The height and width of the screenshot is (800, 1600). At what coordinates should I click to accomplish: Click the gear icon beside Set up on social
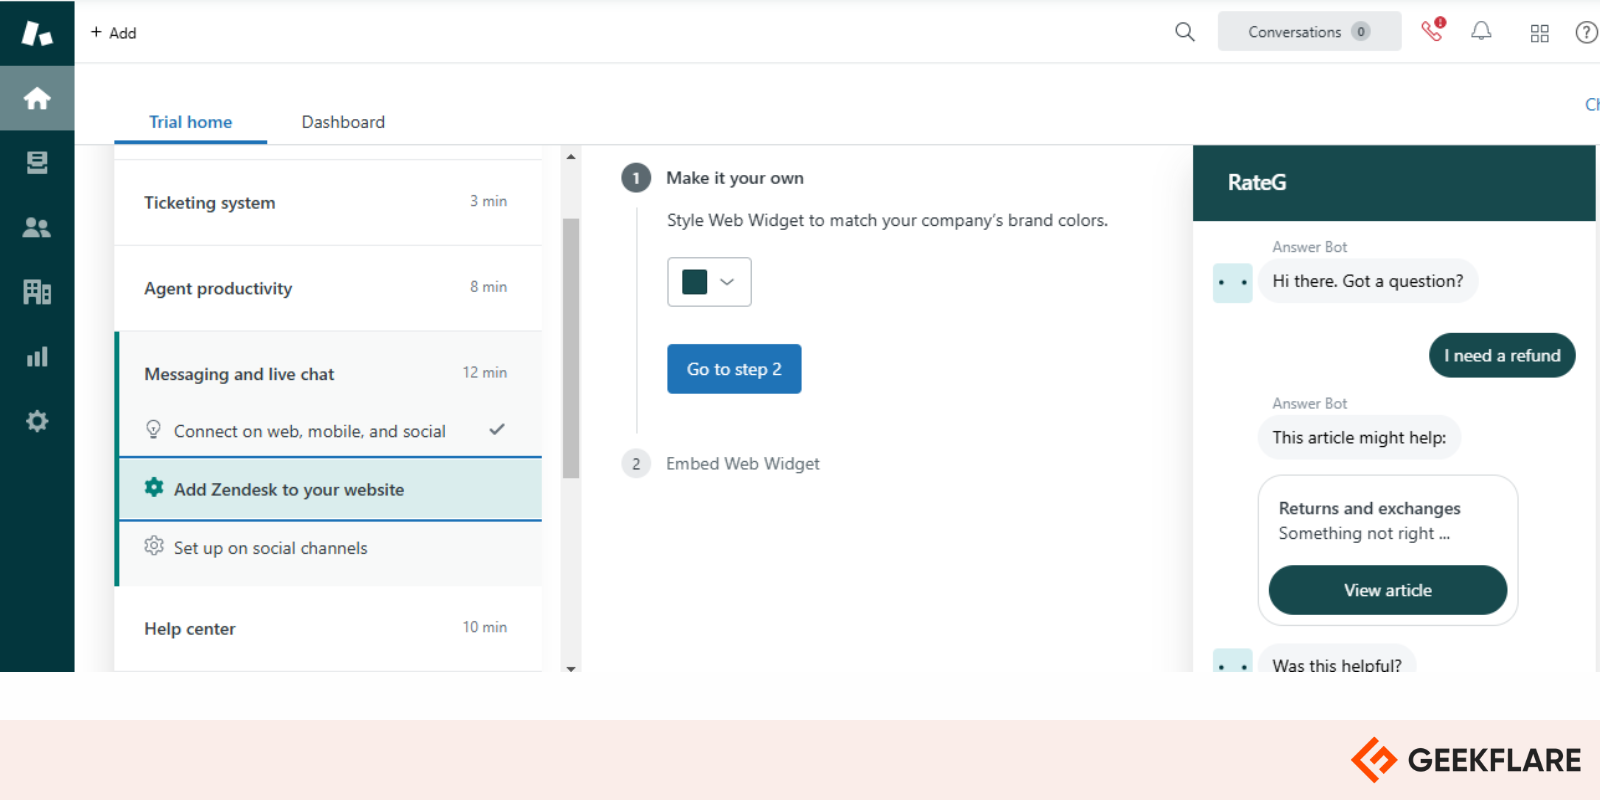(x=154, y=546)
